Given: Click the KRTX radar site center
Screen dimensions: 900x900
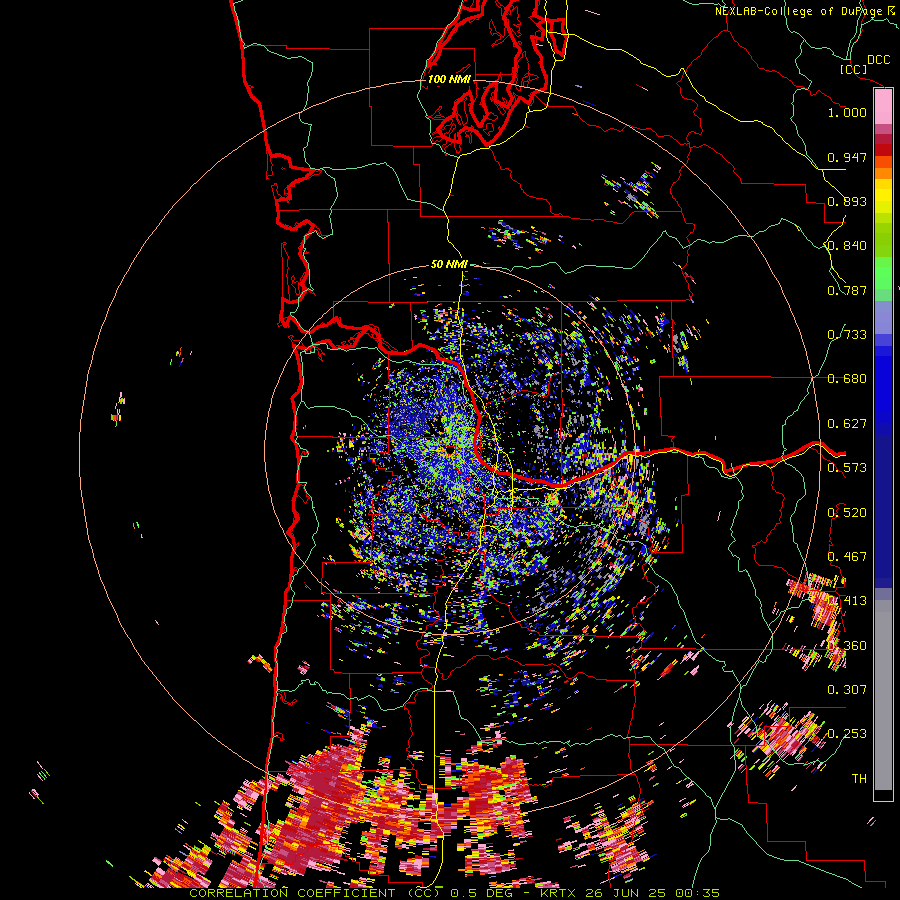Looking at the screenshot, I should coord(450,451).
